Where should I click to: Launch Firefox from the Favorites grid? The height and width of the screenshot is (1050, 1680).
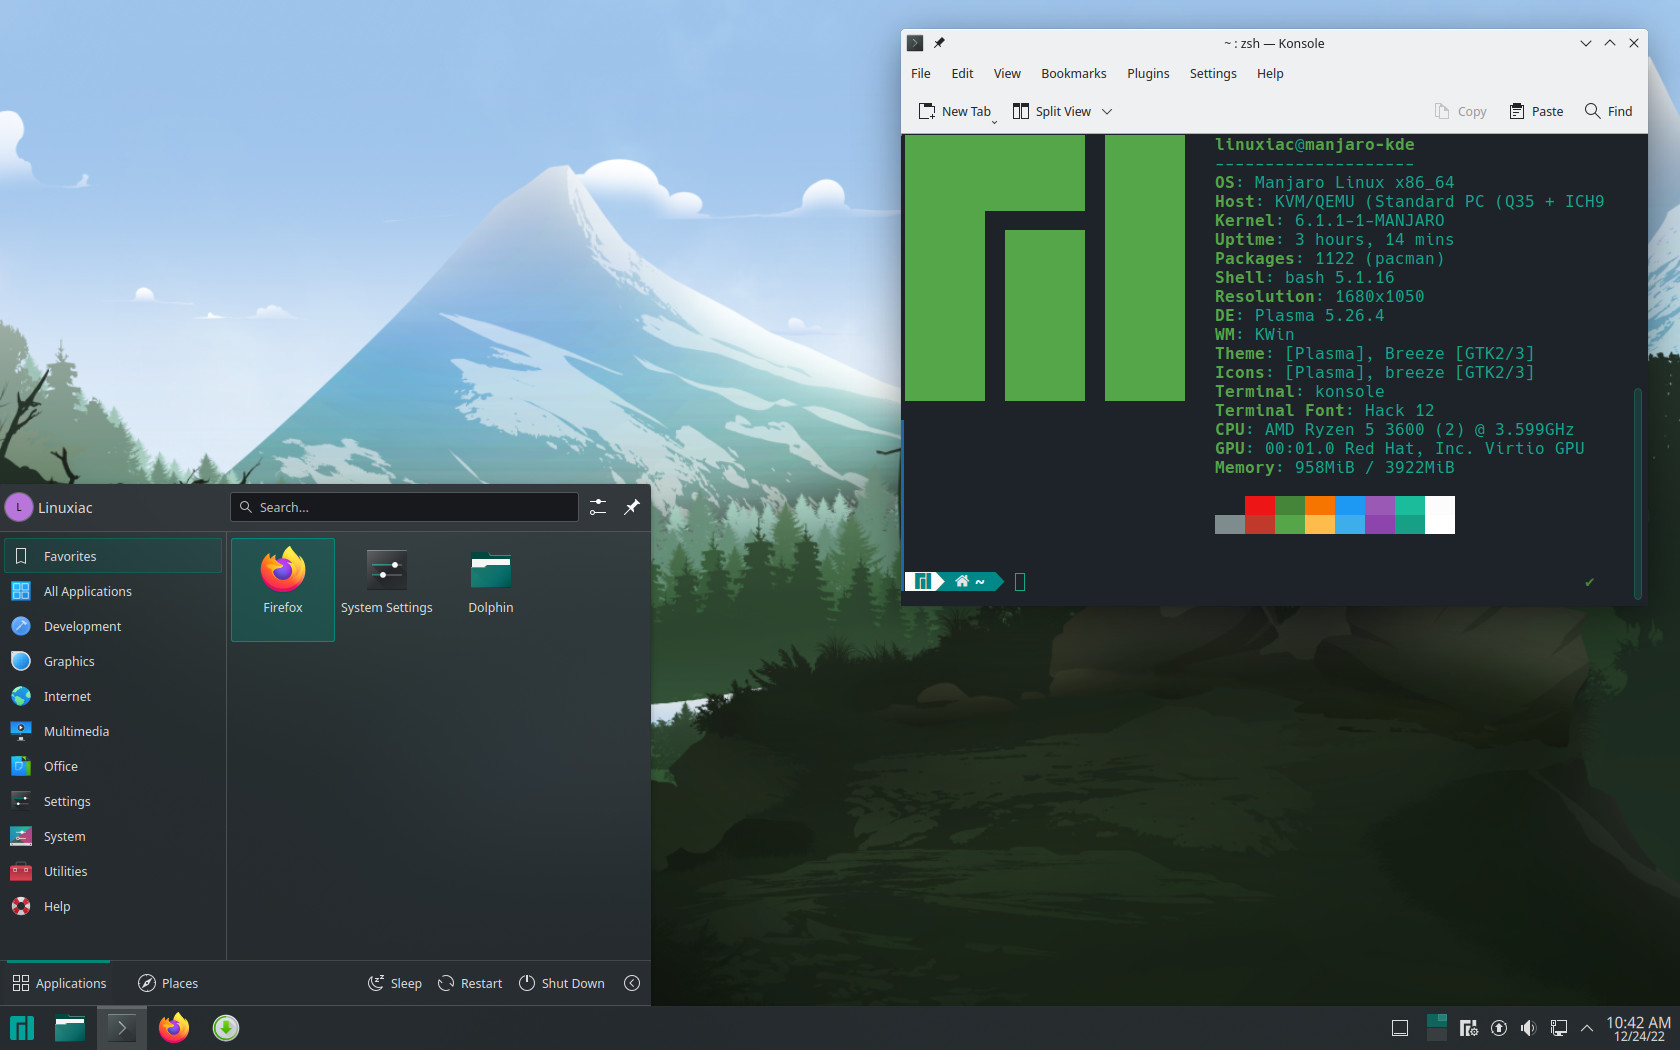(283, 582)
